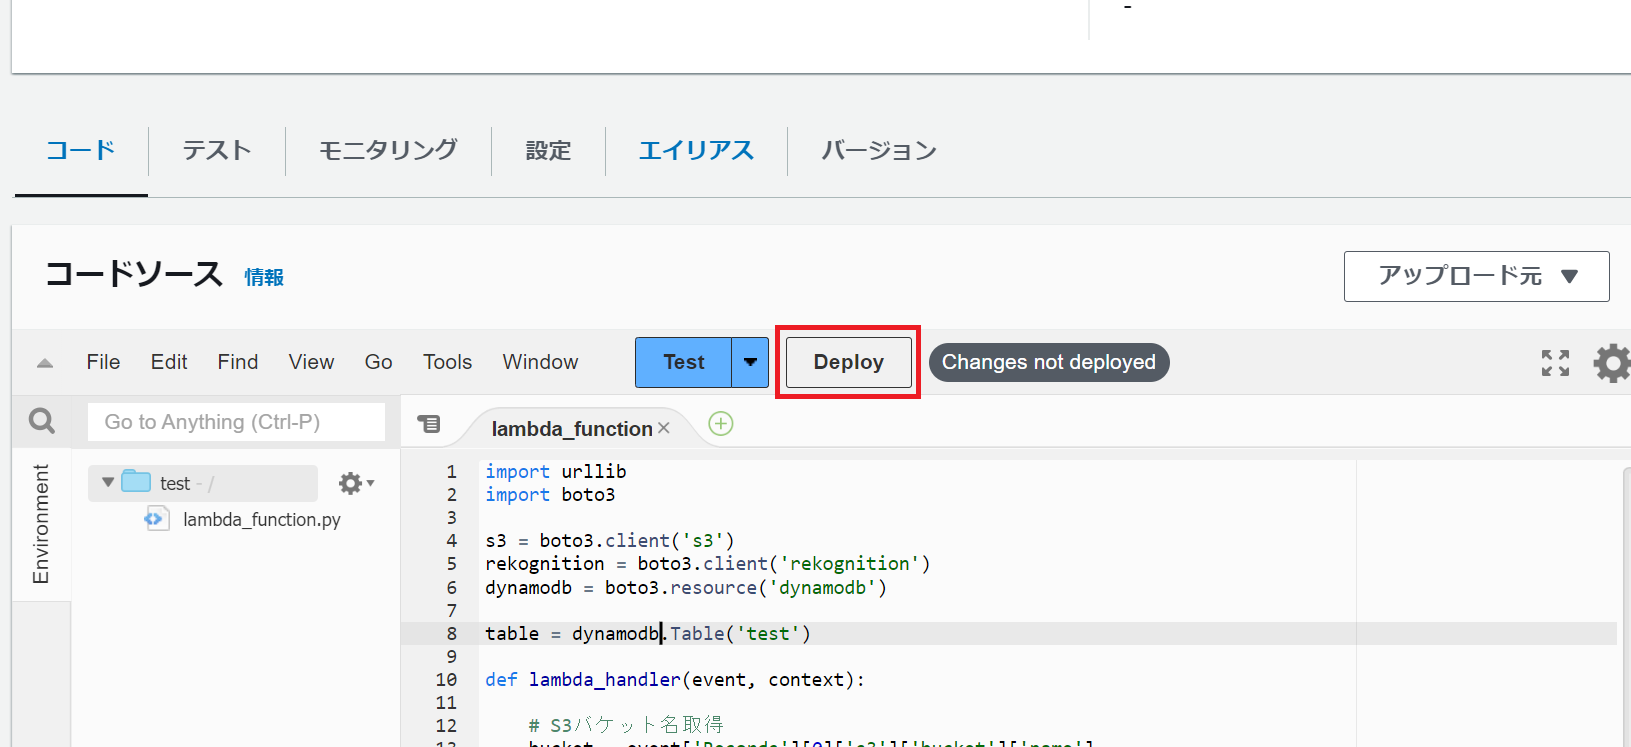The height and width of the screenshot is (747, 1631).
Task: Open the モニタリング tab
Action: click(x=388, y=151)
